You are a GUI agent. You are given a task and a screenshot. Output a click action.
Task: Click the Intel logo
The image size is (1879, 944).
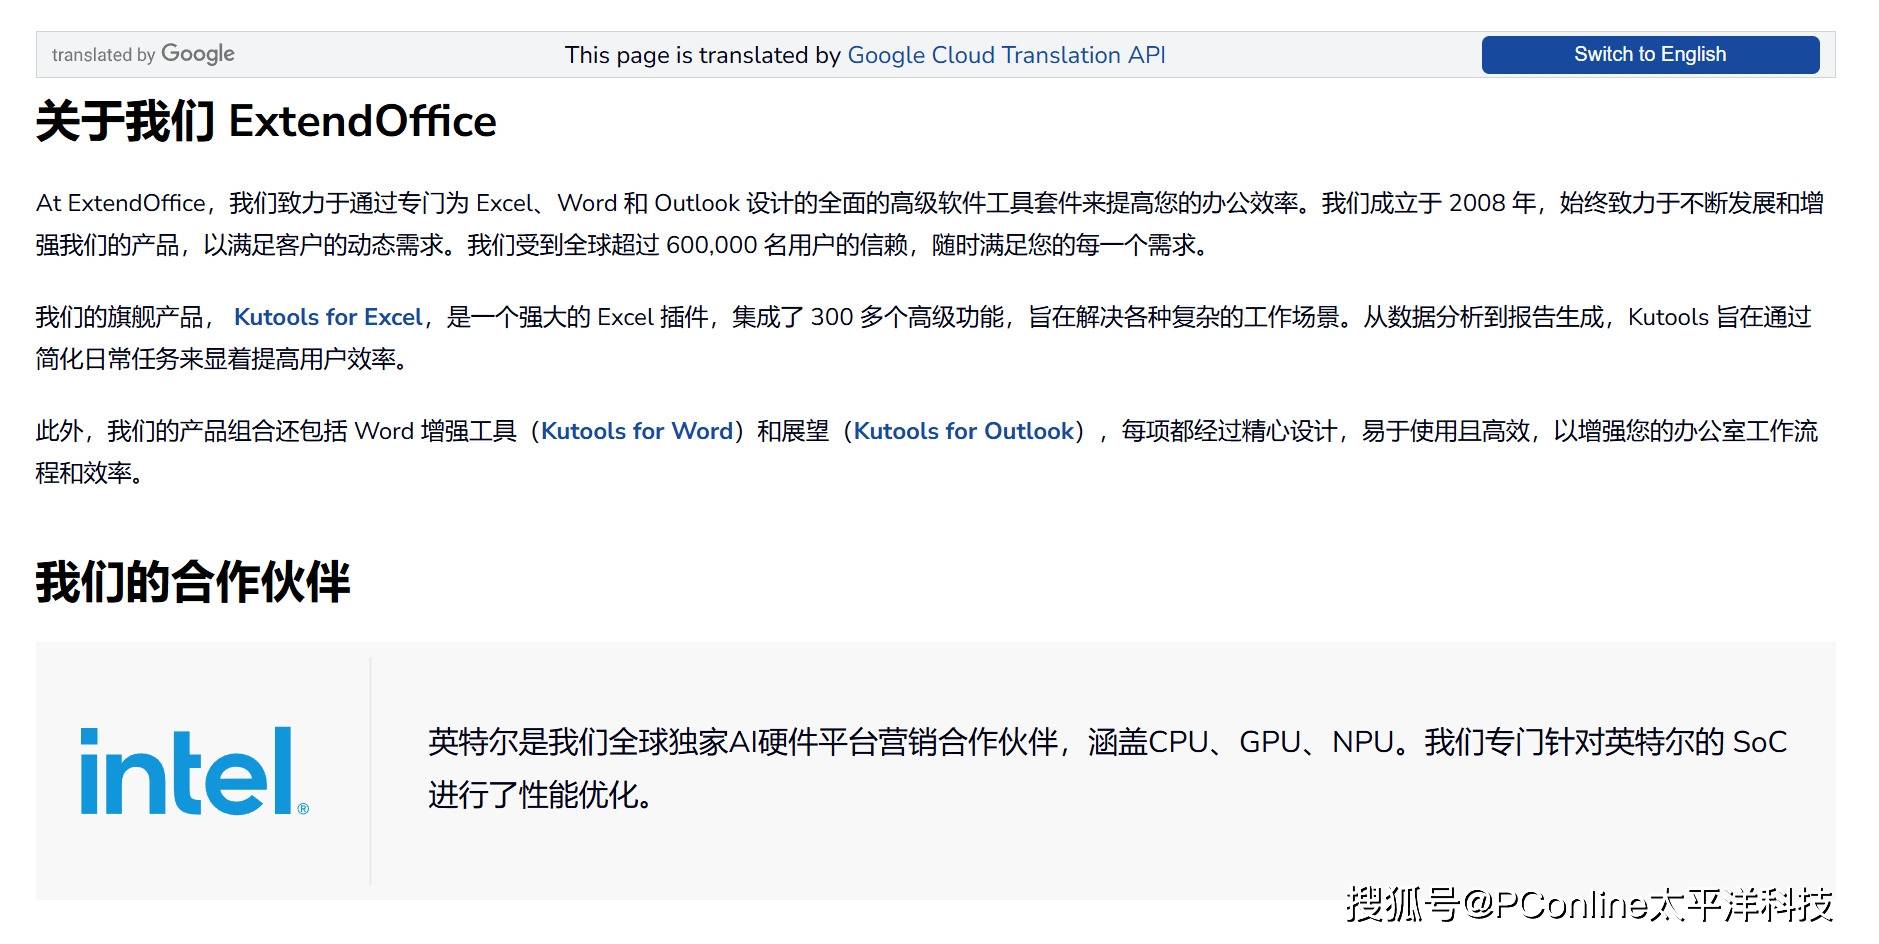click(187, 771)
